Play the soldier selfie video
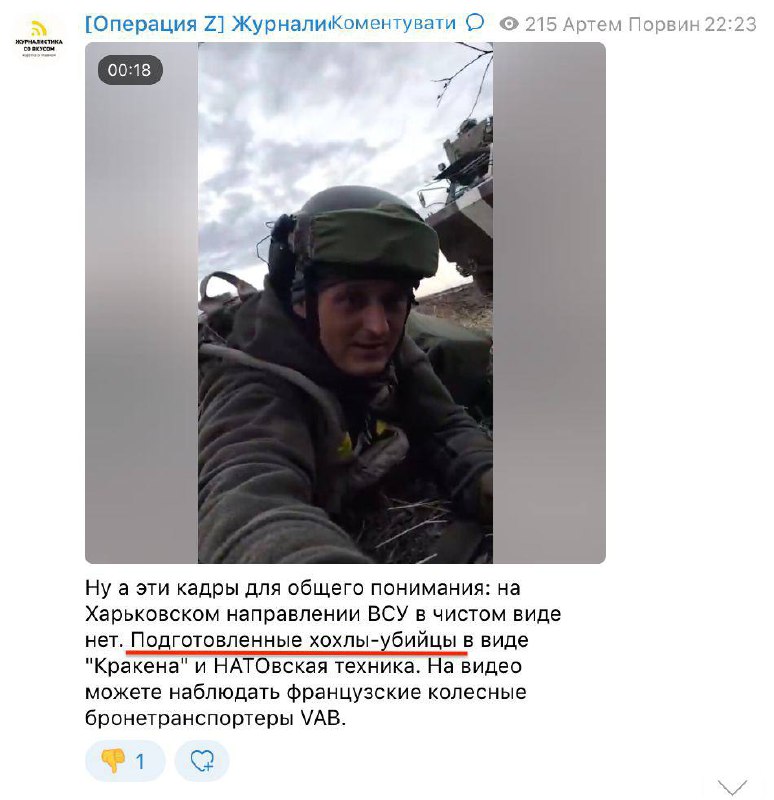The height and width of the screenshot is (800, 774). coord(345,303)
